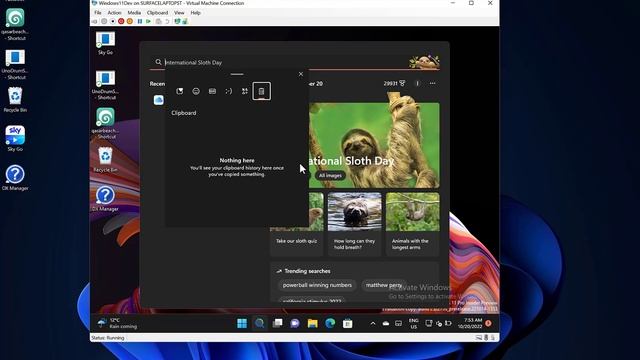Image resolution: width=640 pixels, height=360 pixels.
Task: Open Task View on the VM taskbar
Action: [x=277, y=323]
